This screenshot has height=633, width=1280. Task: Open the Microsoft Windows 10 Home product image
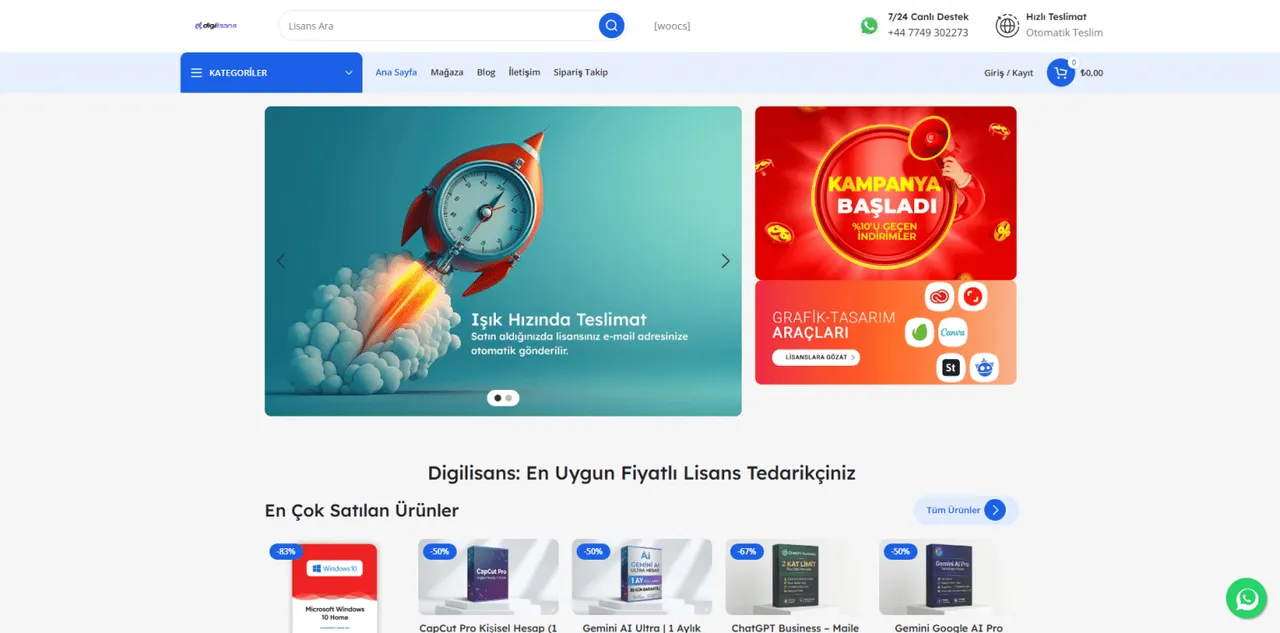click(x=334, y=588)
